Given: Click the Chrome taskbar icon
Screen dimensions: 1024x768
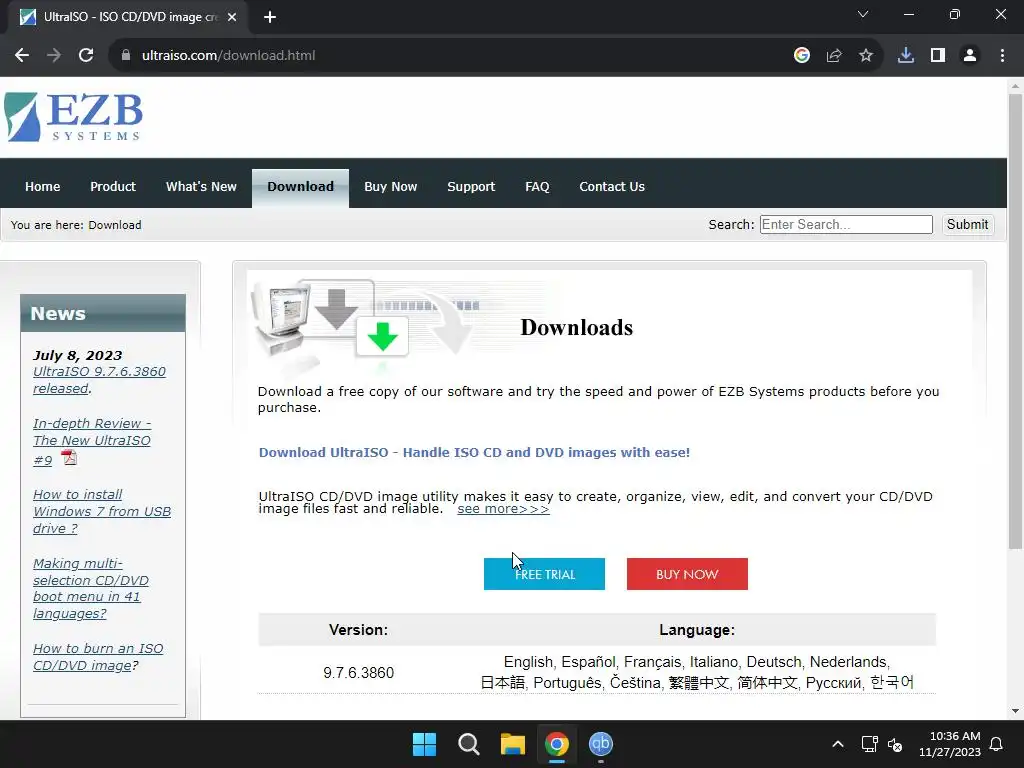Looking at the screenshot, I should click(x=557, y=744).
